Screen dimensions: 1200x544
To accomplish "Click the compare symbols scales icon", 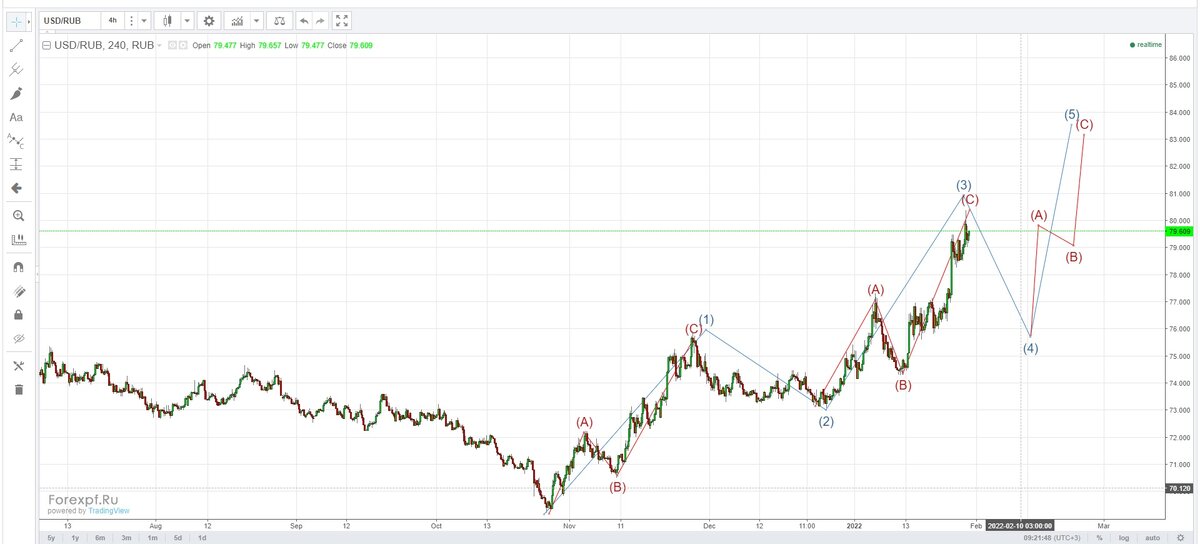I will [x=279, y=20].
